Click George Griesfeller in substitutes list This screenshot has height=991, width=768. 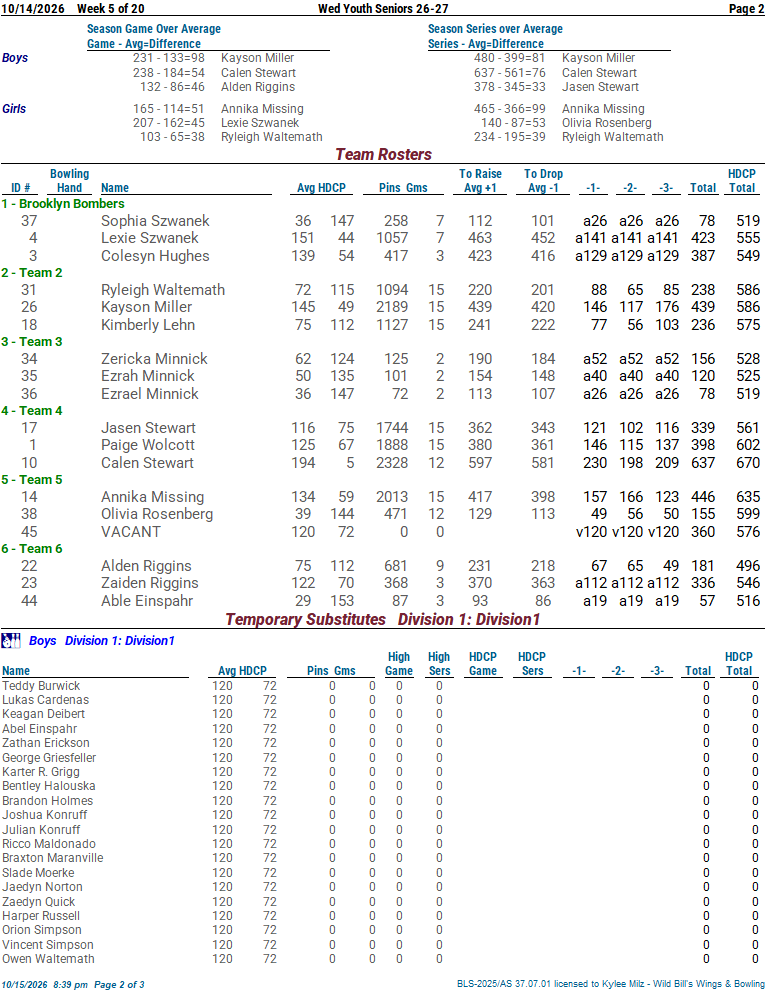coord(49,757)
